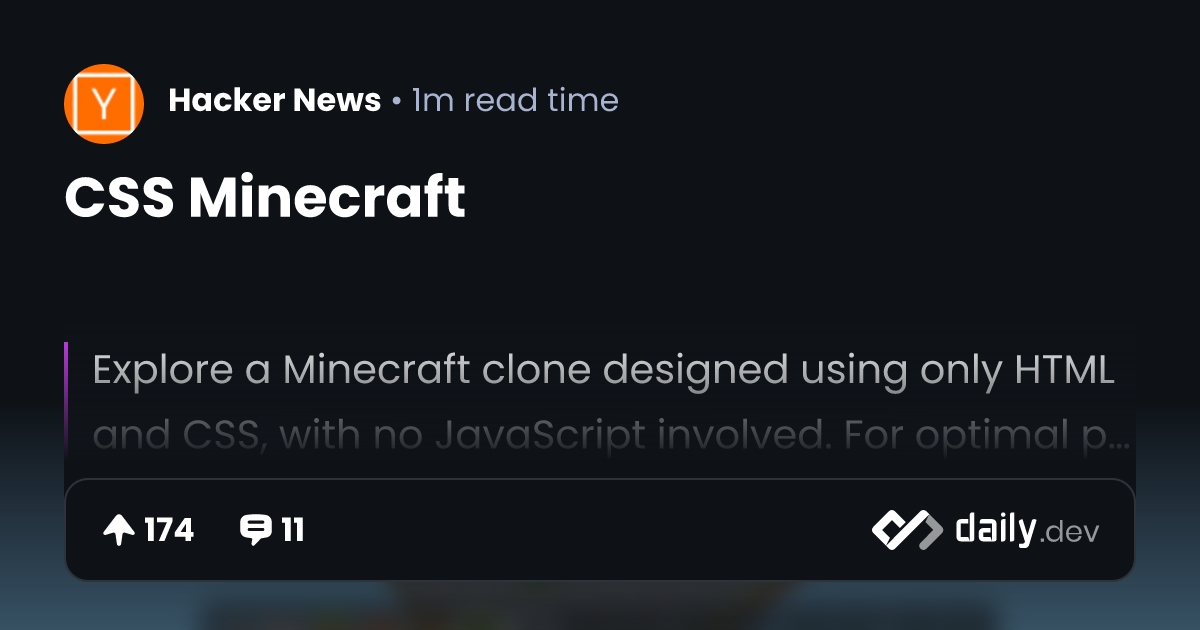
Task: Expand the truncated summary at the ellipsis
Action: click(1119, 440)
